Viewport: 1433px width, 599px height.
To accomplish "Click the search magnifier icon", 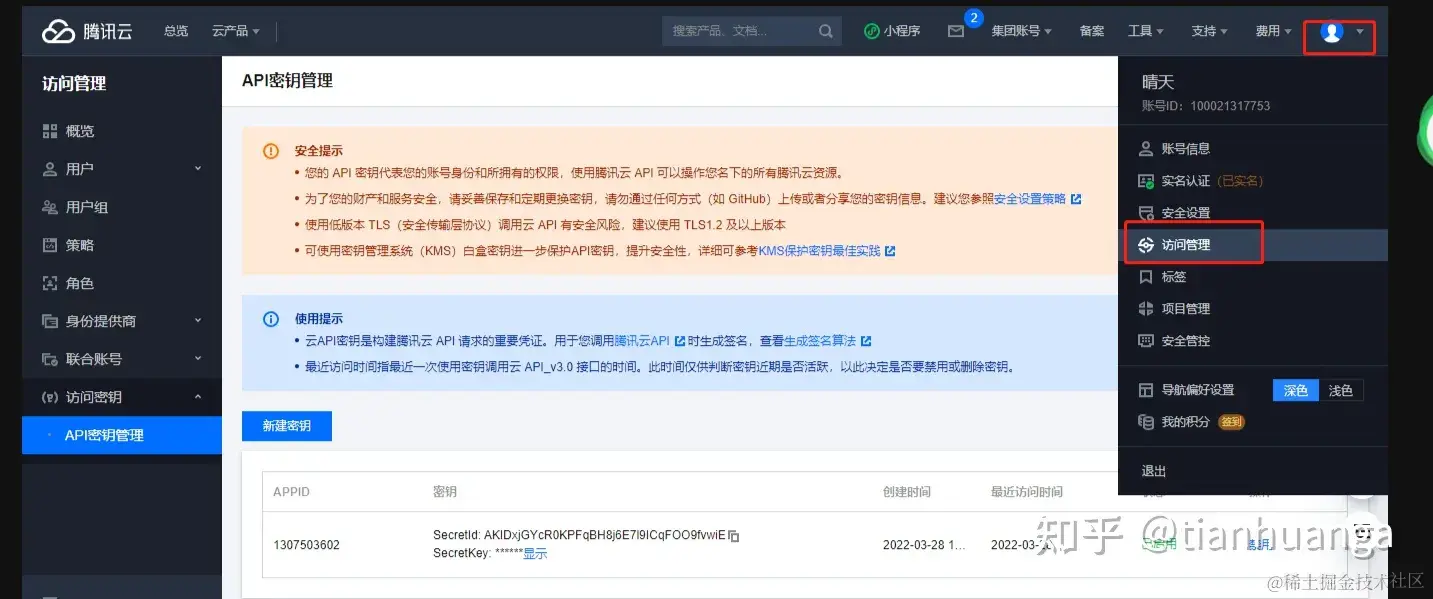I will click(x=826, y=31).
